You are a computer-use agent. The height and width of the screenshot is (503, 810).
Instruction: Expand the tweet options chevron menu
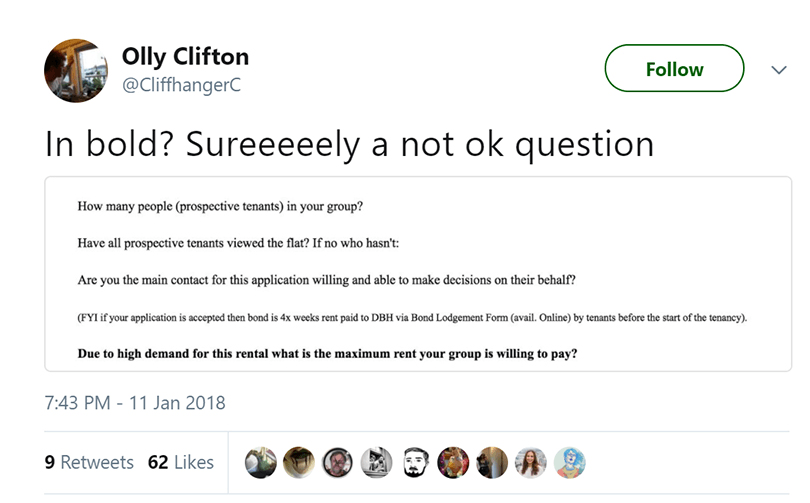point(778,70)
